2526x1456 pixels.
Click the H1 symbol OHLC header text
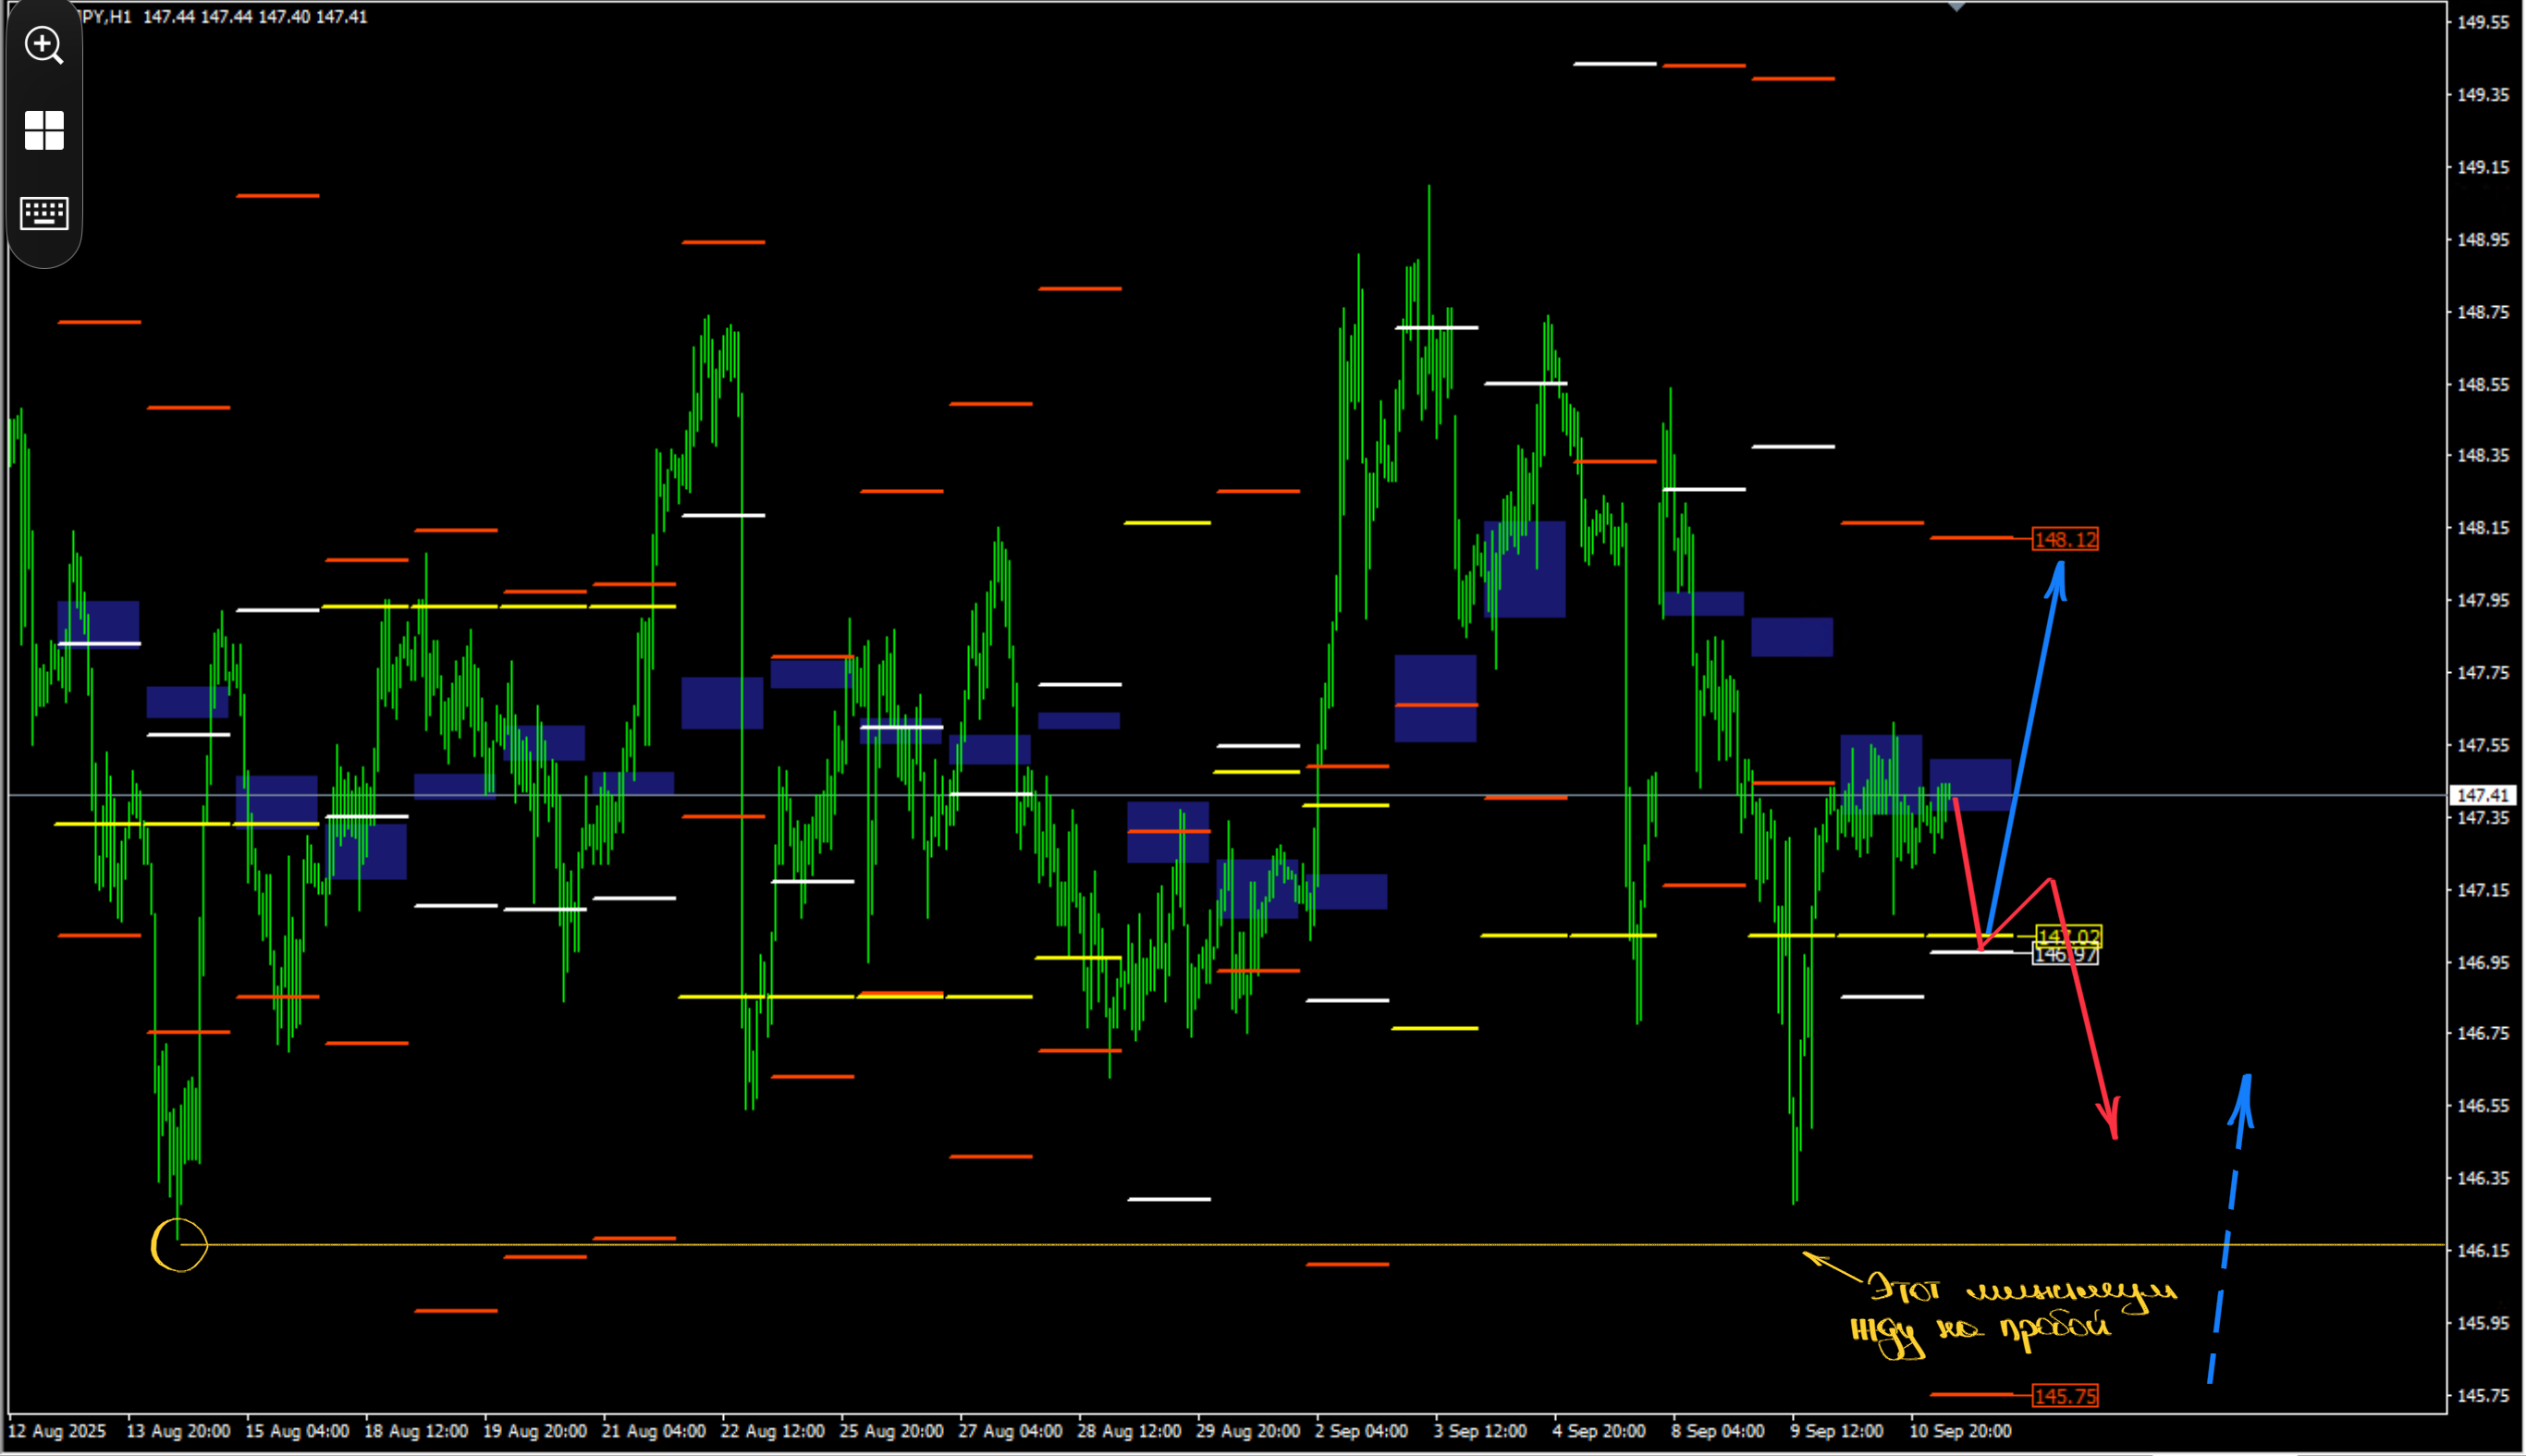(222, 17)
